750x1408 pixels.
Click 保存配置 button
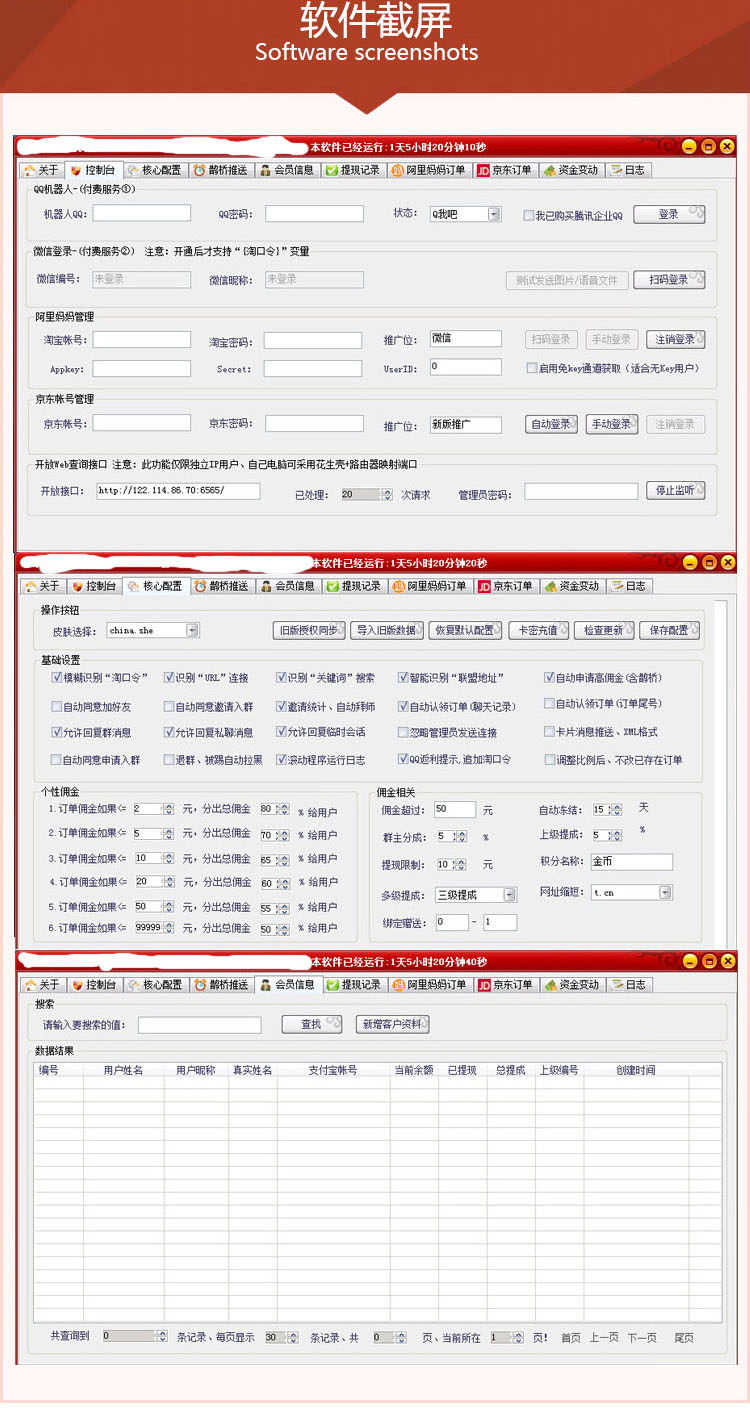[x=669, y=631]
